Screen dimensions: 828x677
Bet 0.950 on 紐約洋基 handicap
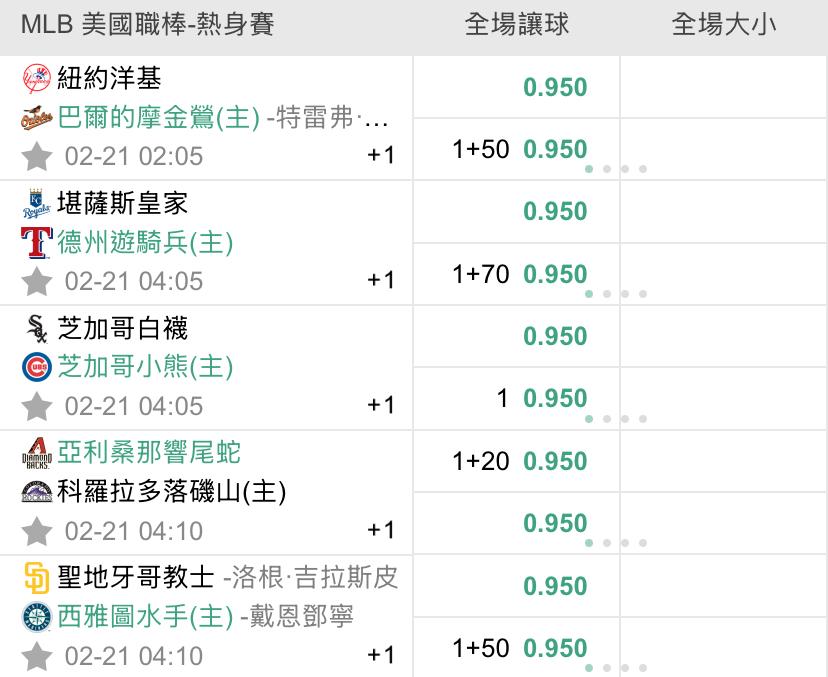point(555,87)
